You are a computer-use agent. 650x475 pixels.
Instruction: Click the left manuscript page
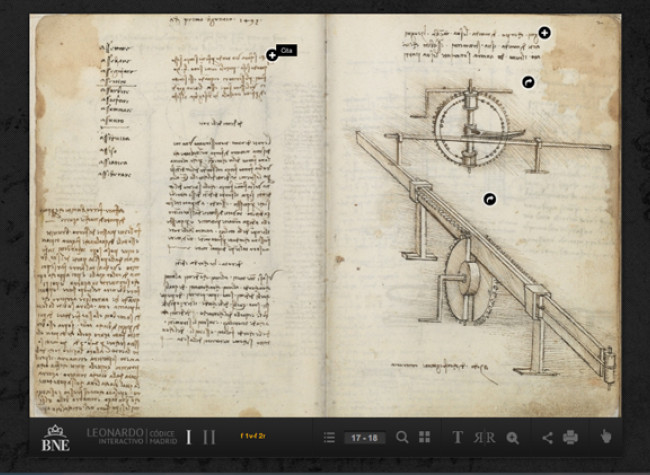(178, 216)
